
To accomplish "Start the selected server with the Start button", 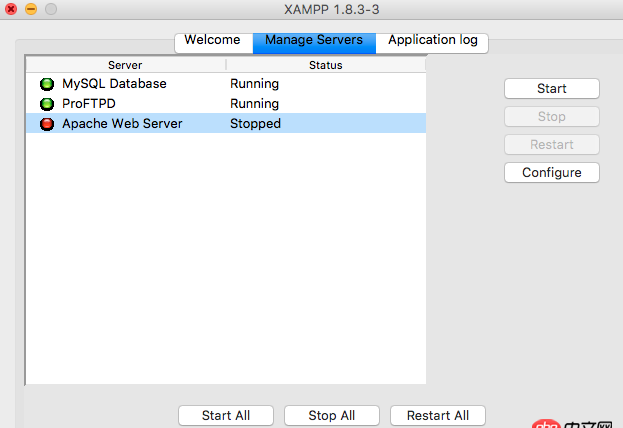I will tap(551, 89).
